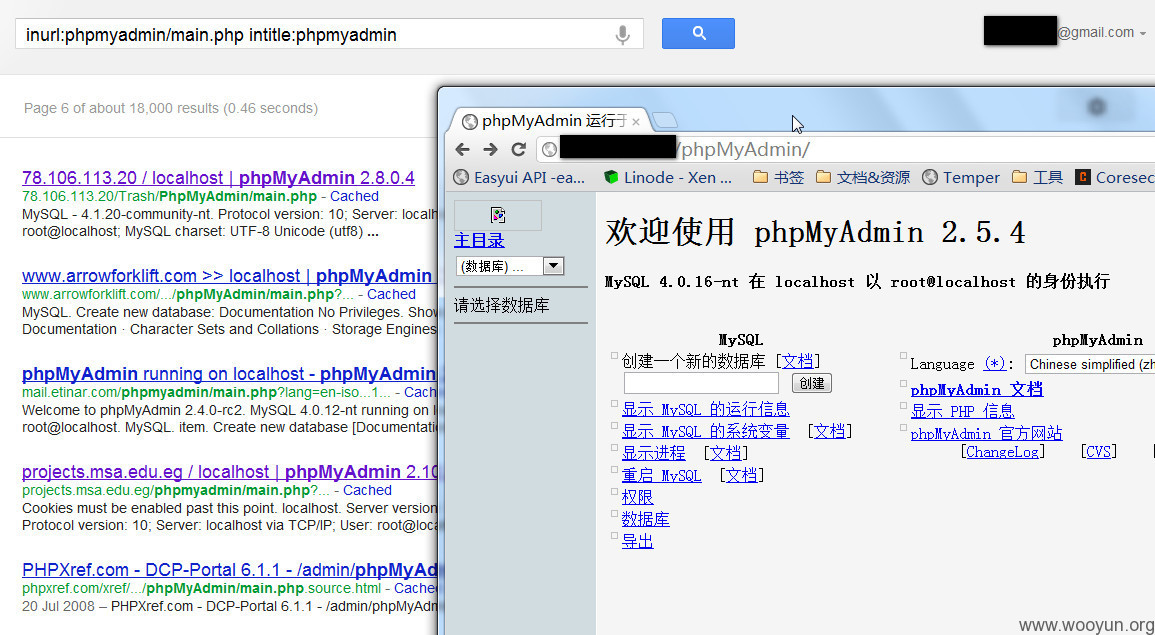1155x635 pixels.
Task: Open phpMyAdmin running on localhost result
Action: [228, 374]
